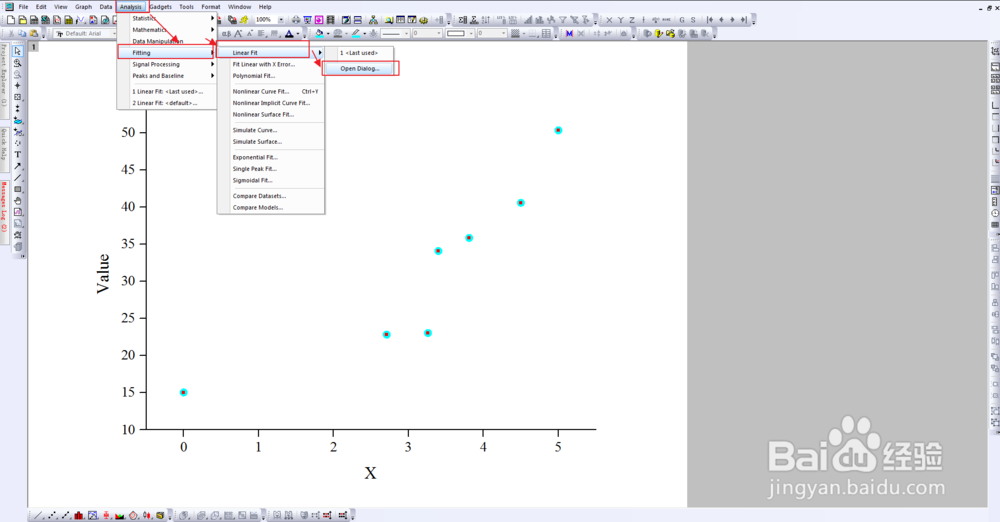Image resolution: width=1000 pixels, height=522 pixels.
Task: Click the Statistics sigma icon
Action: click(462, 20)
